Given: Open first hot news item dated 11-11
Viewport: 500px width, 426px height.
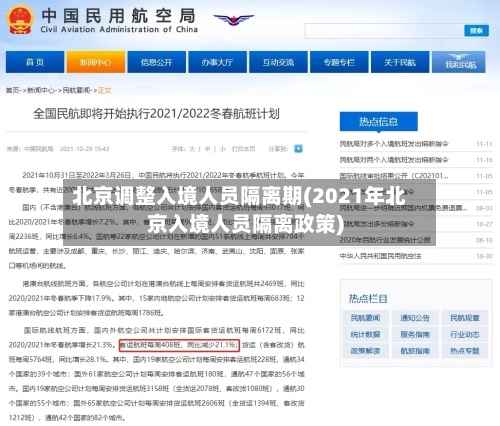Looking at the screenshot, I should coord(394,144).
